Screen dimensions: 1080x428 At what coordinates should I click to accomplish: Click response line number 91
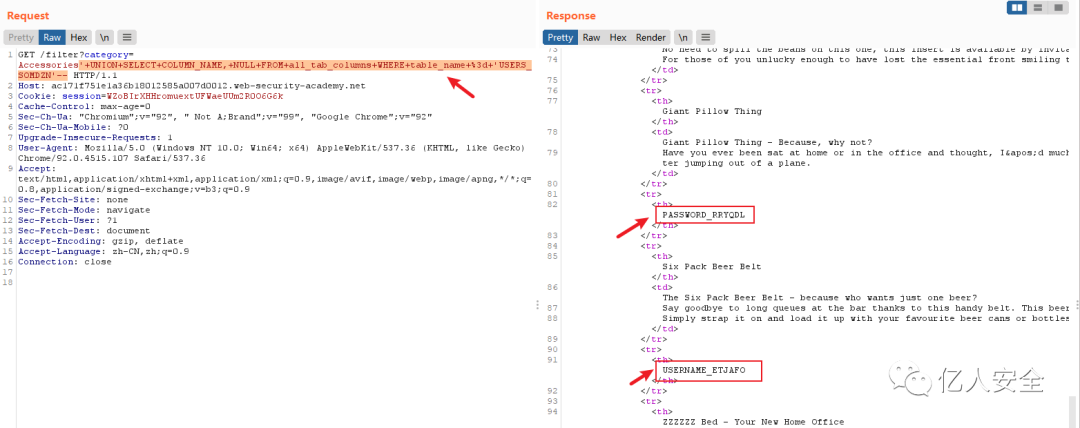551,360
